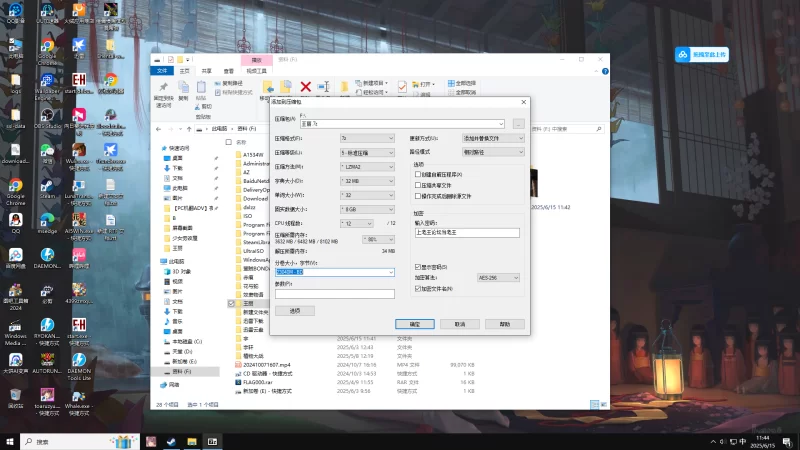
Task: Open the 32 MB dictionary size dropdown
Action: click(367, 181)
